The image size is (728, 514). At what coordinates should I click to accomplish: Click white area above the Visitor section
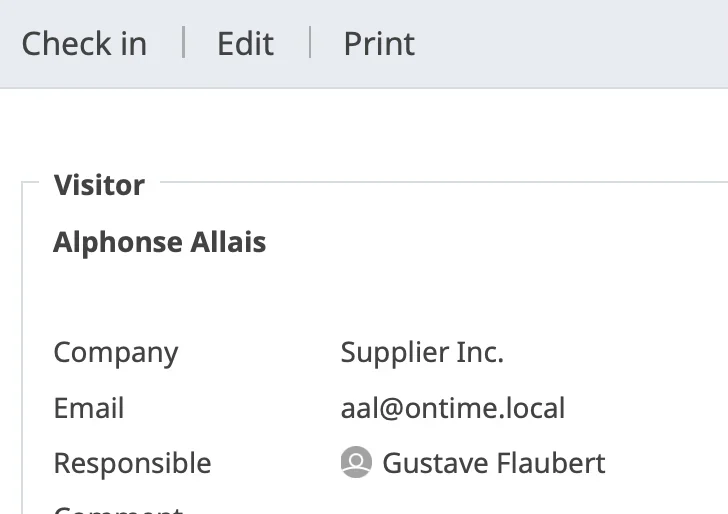click(364, 130)
